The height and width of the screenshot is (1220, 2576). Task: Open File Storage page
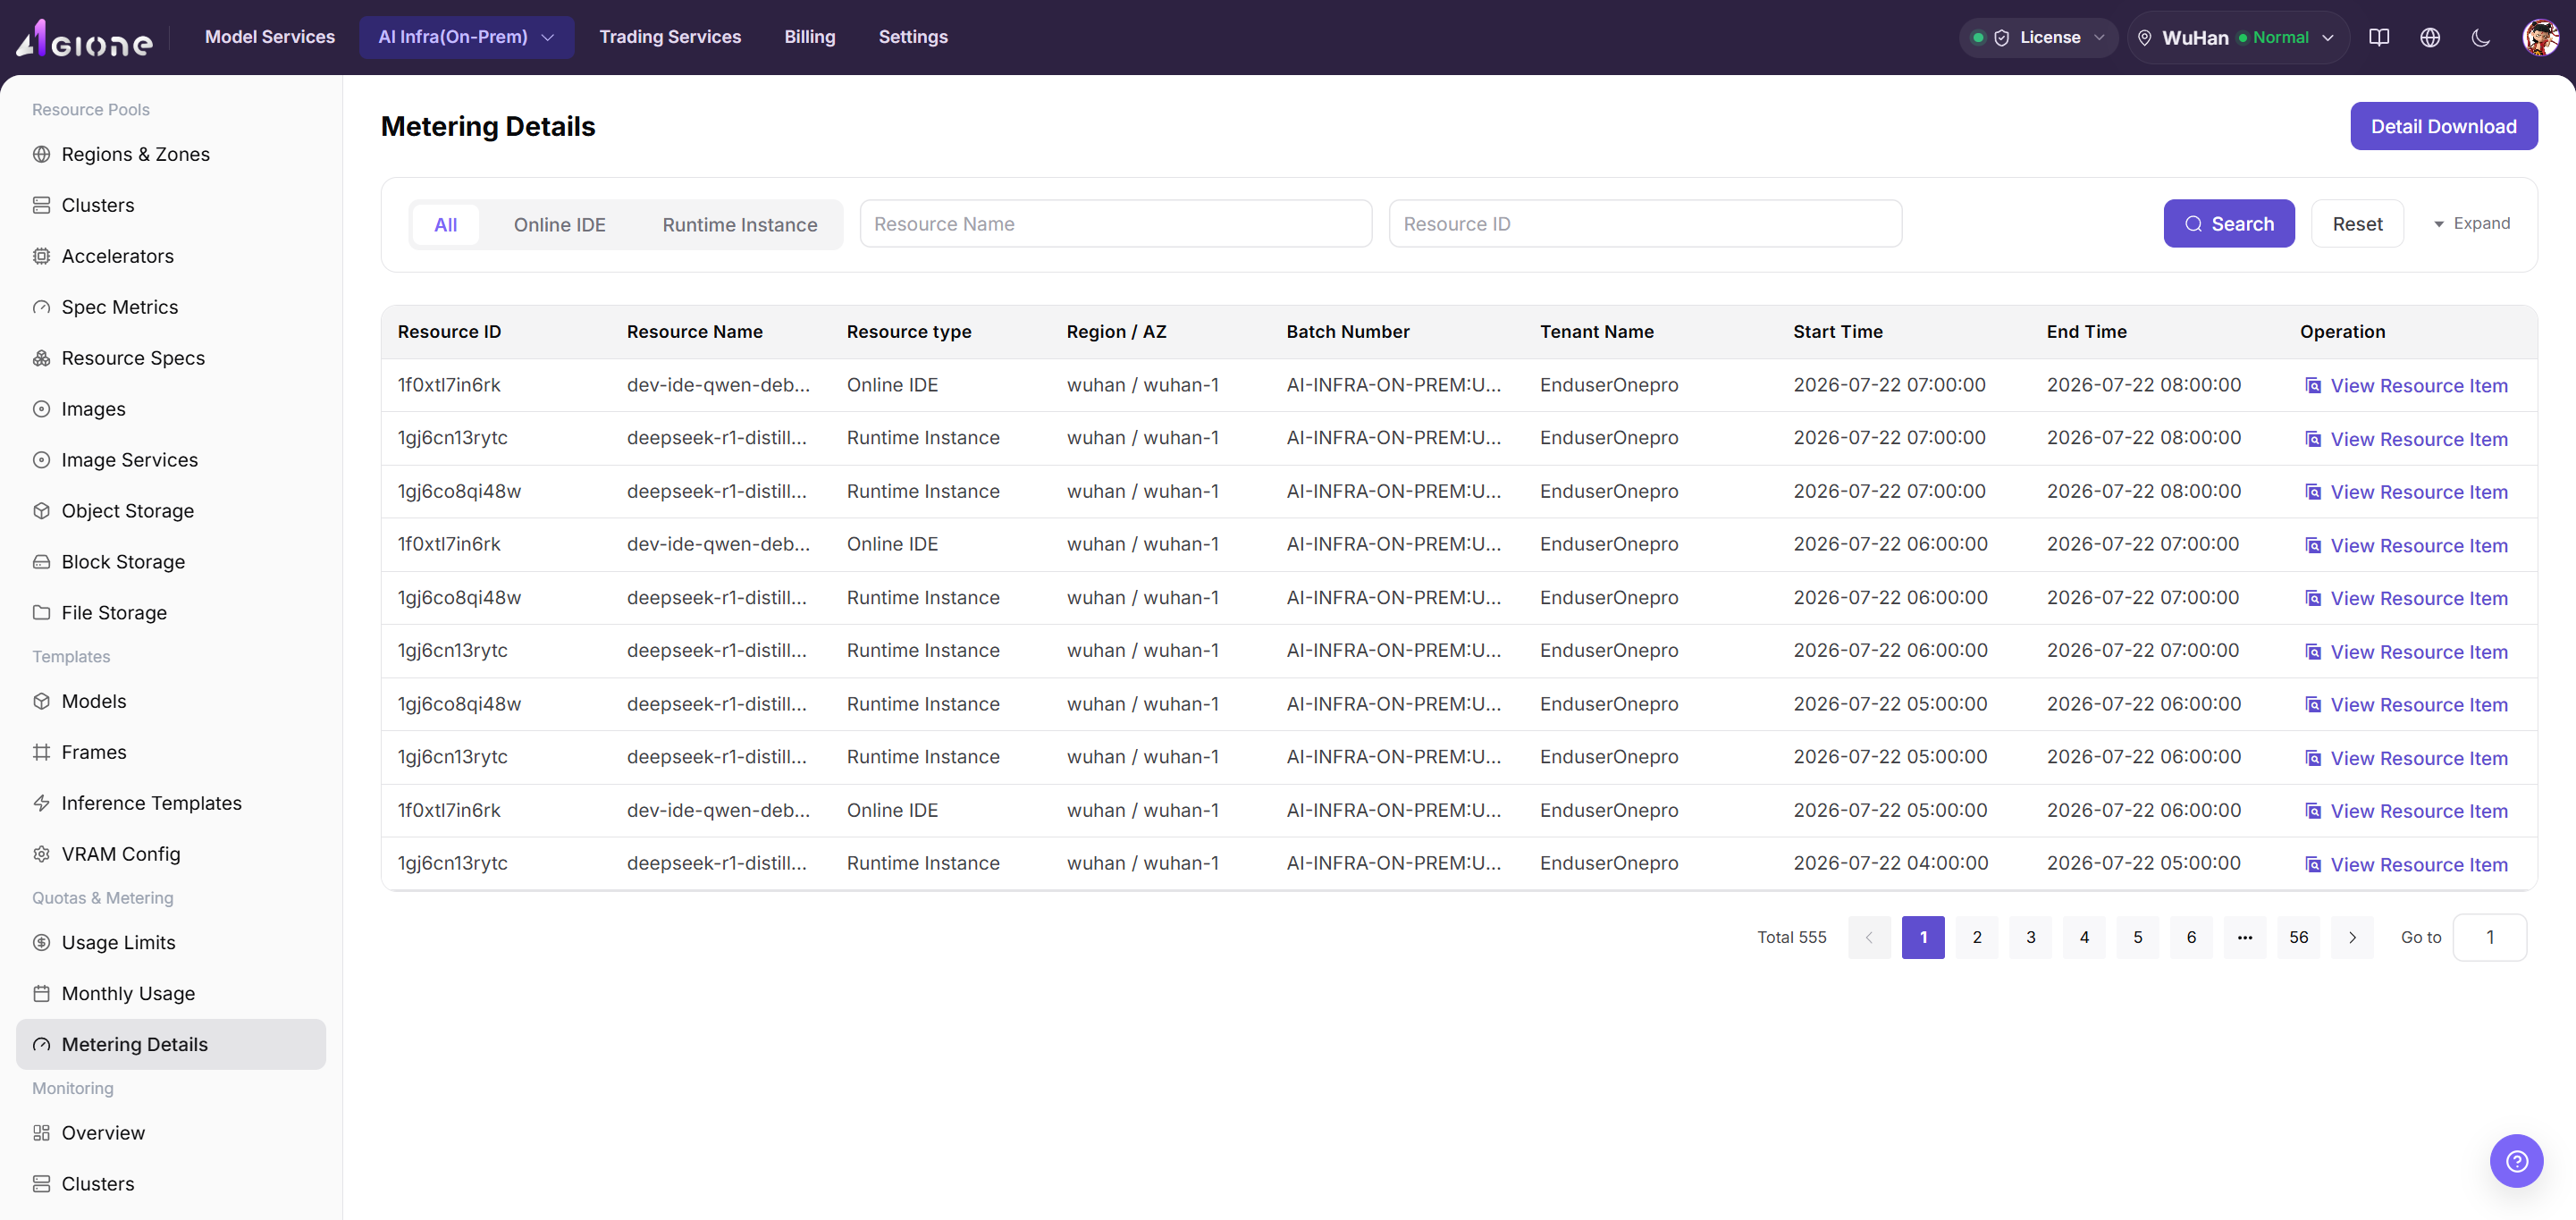[x=171, y=613]
